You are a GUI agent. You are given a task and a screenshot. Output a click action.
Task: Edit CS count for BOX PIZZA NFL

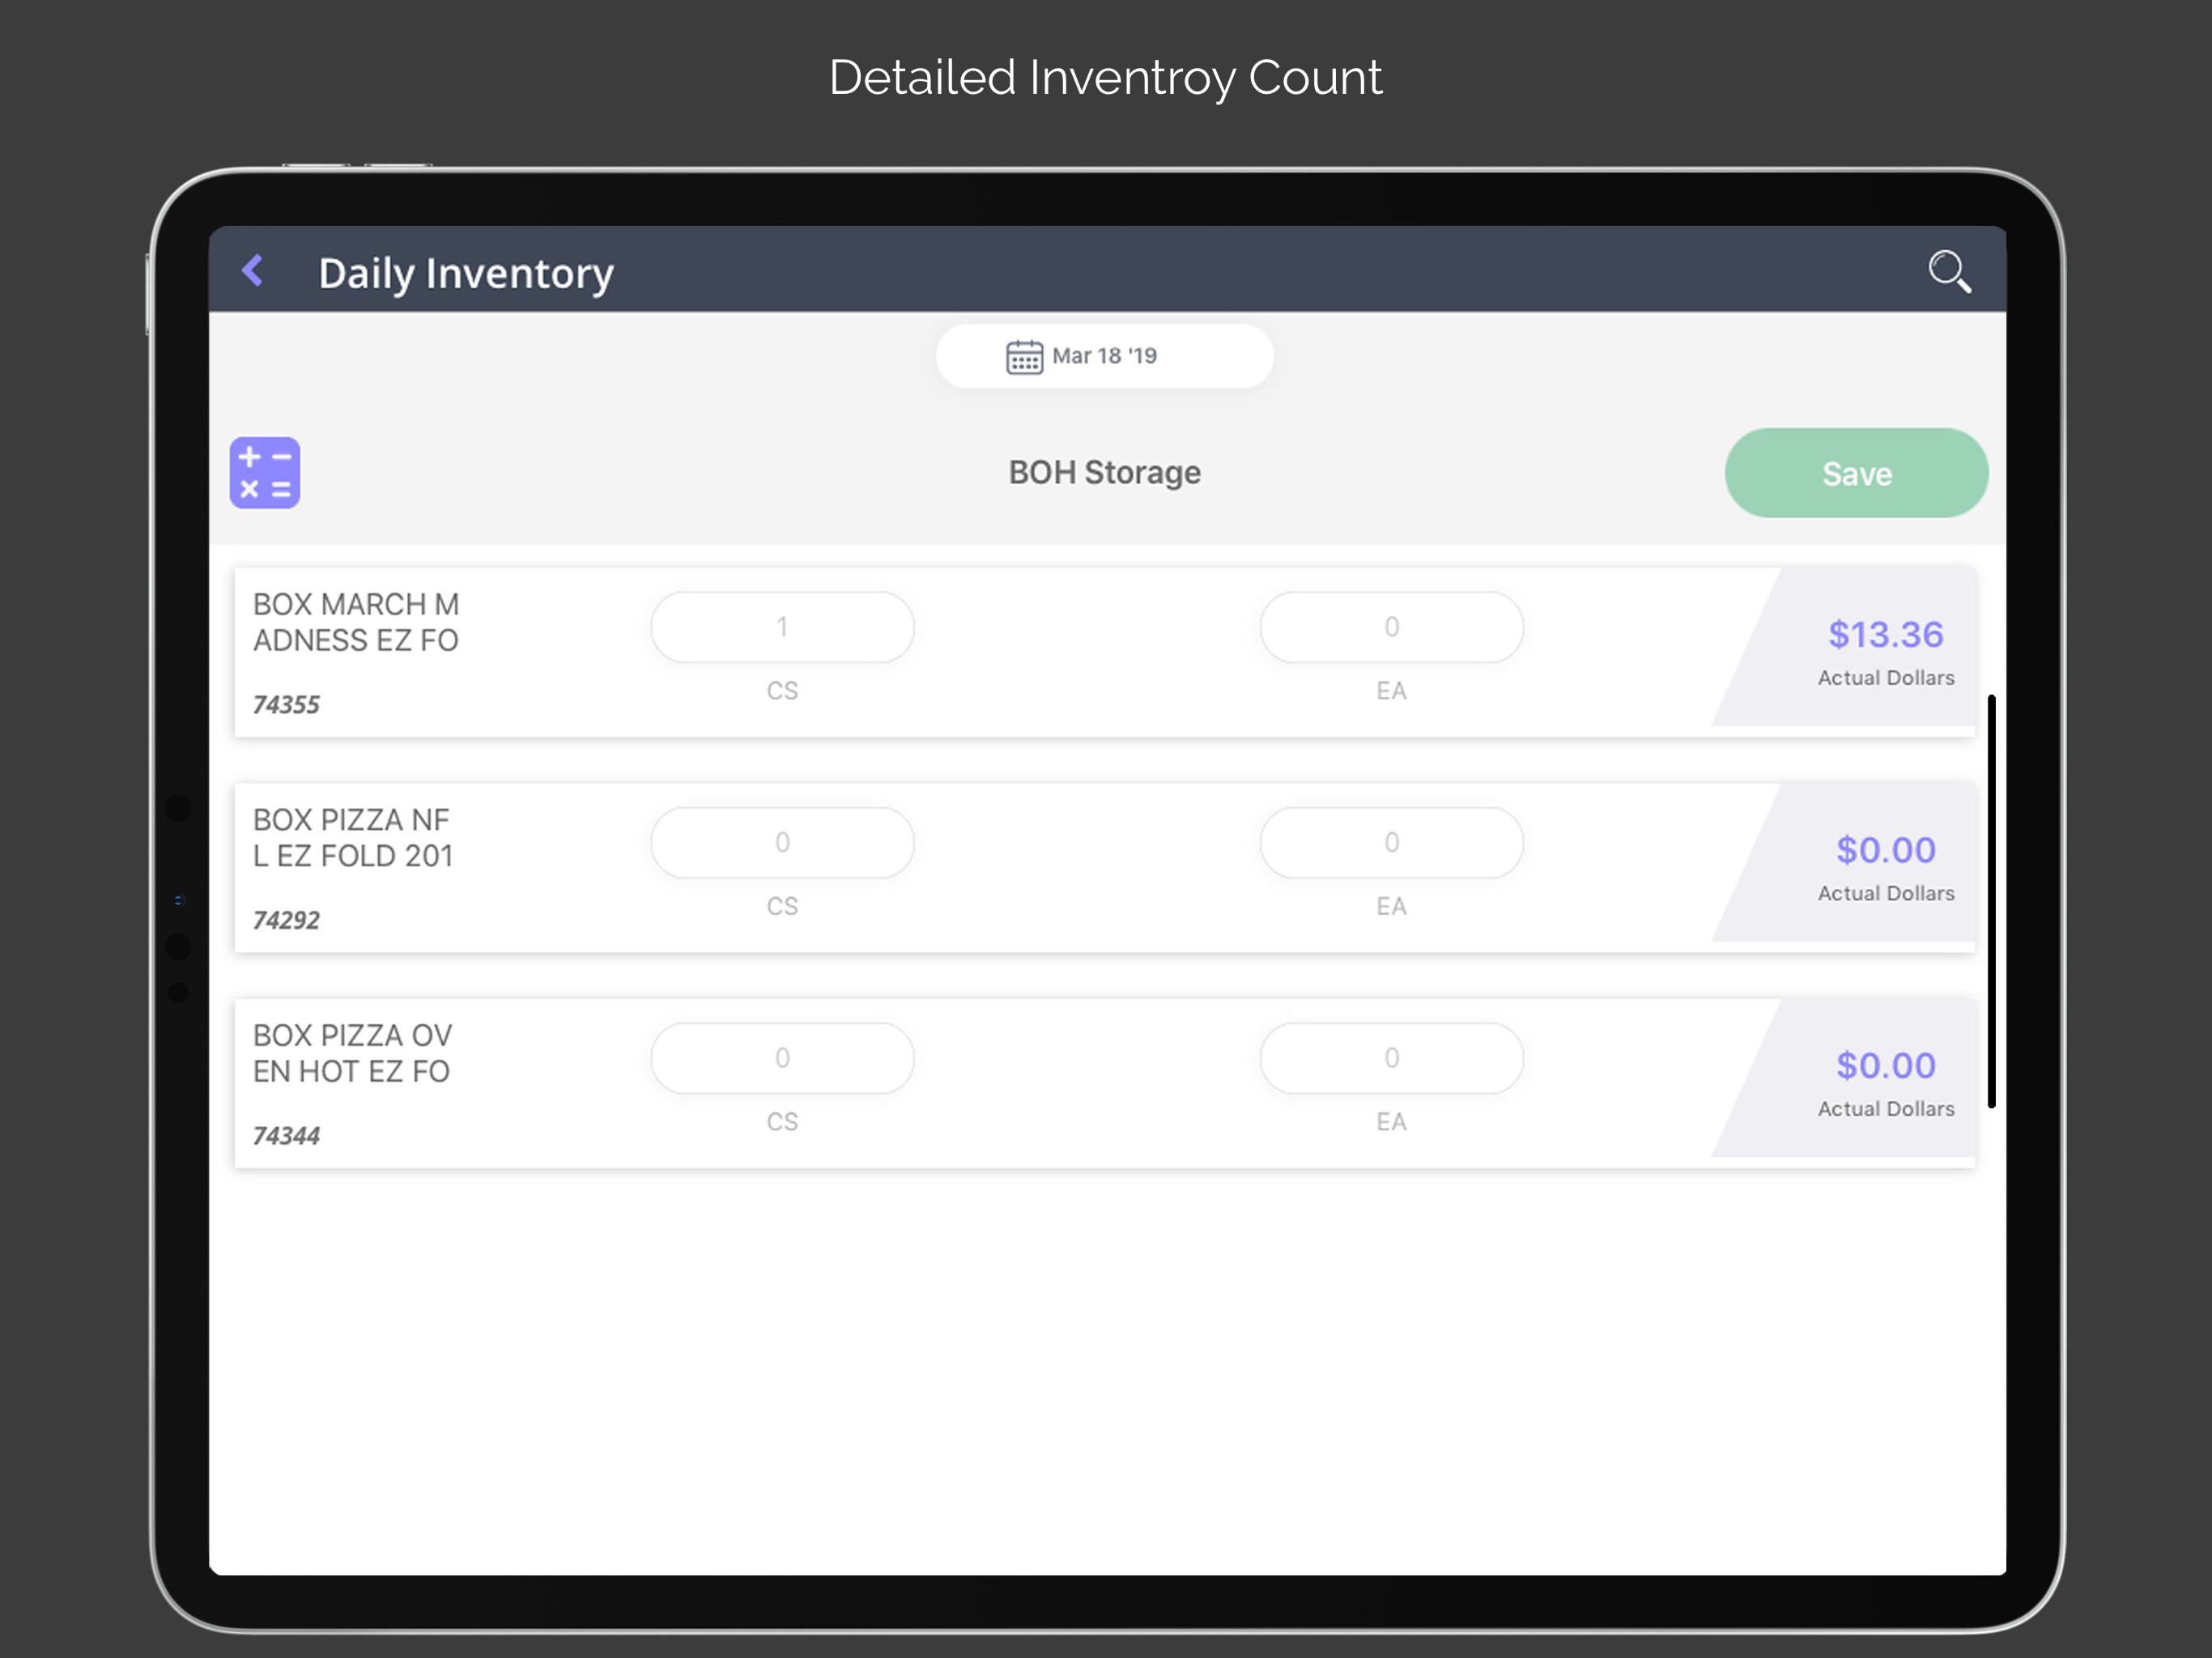click(782, 843)
